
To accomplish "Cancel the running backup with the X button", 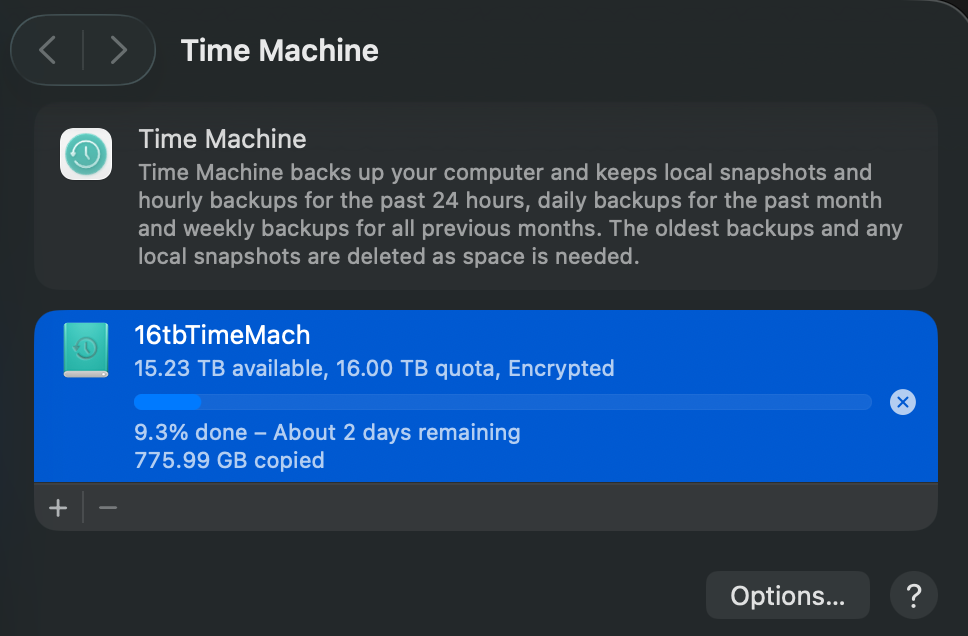I will pos(902,402).
